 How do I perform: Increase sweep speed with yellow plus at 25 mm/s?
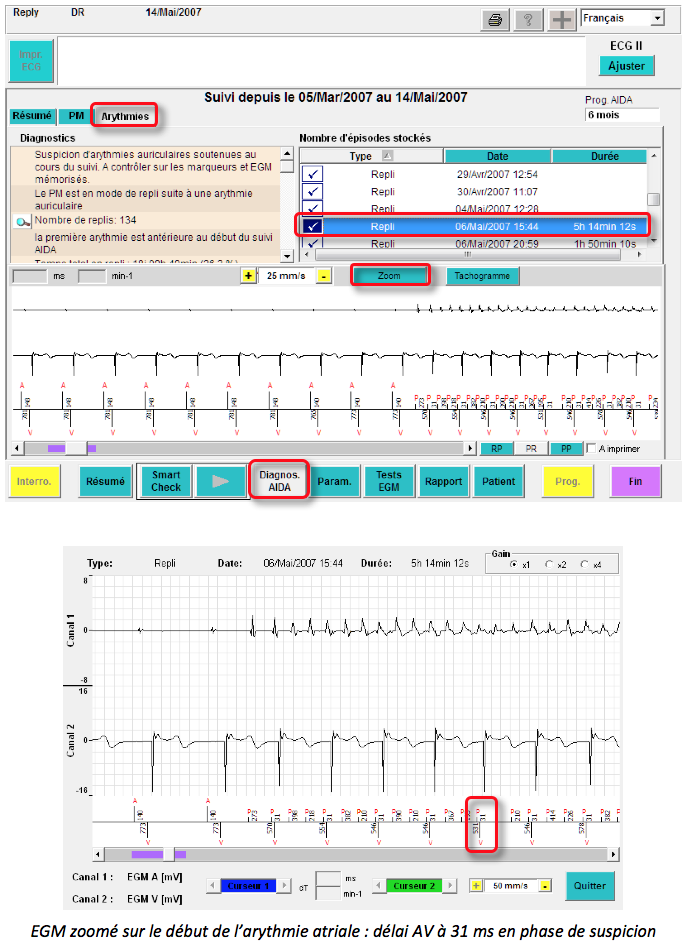coord(248,276)
